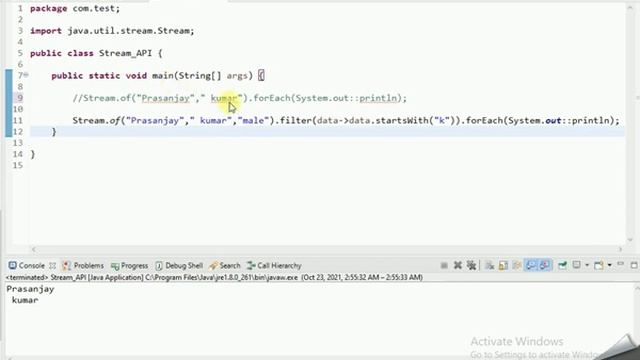Open the Debug Shell tab
This screenshot has width=640, height=360.
(179, 266)
